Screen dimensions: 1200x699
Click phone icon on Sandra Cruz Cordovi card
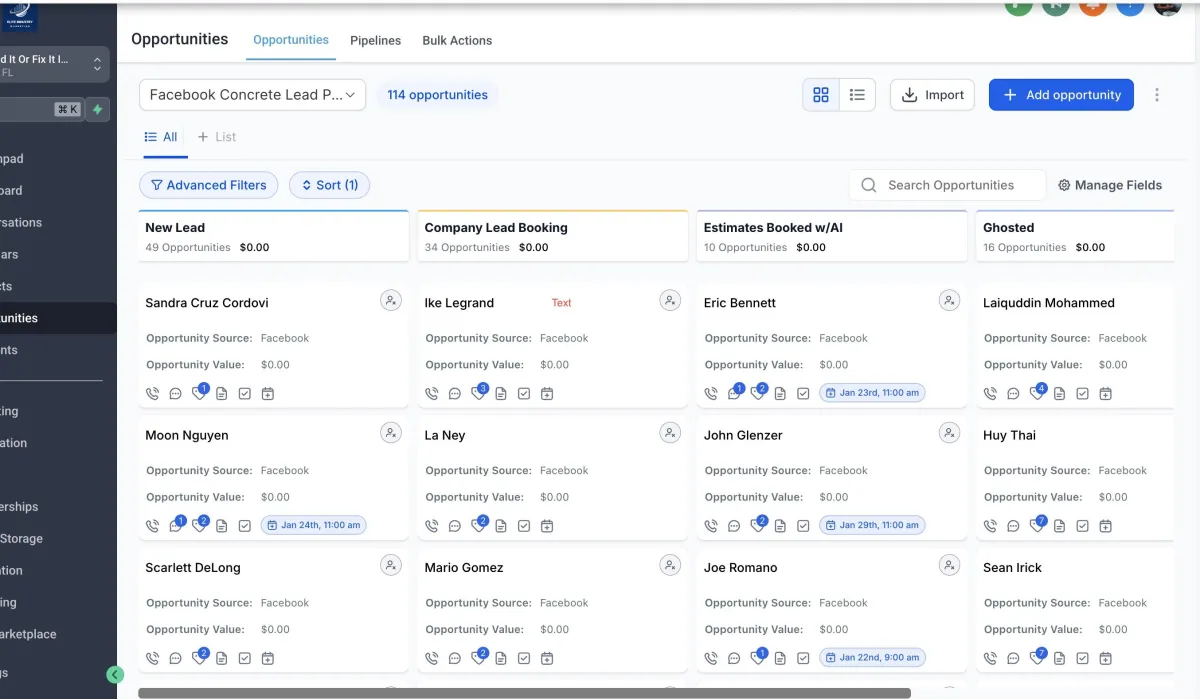pyautogui.click(x=152, y=394)
